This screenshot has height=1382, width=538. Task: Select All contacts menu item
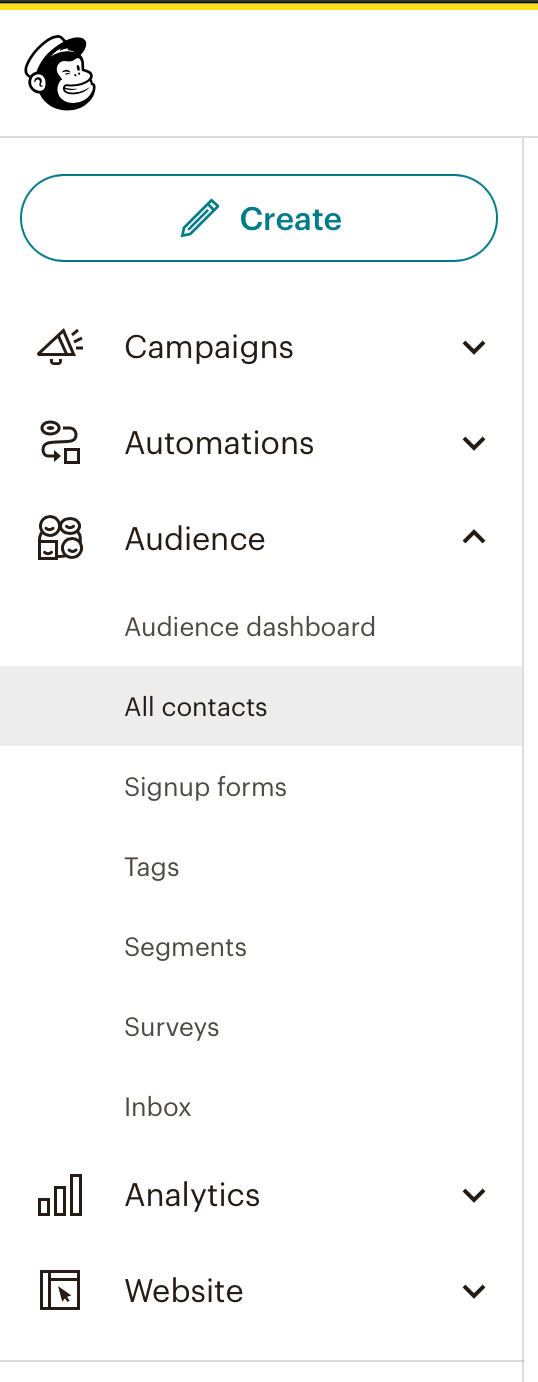(x=261, y=706)
